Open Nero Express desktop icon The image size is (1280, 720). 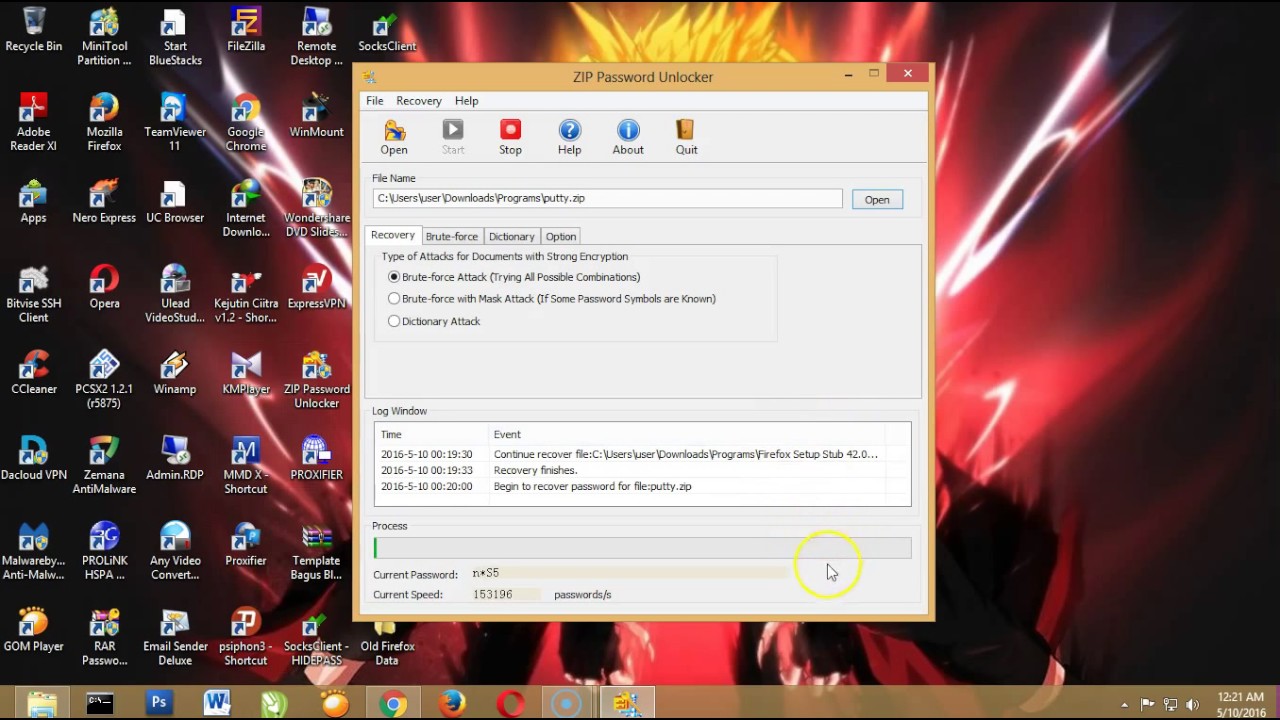(104, 201)
